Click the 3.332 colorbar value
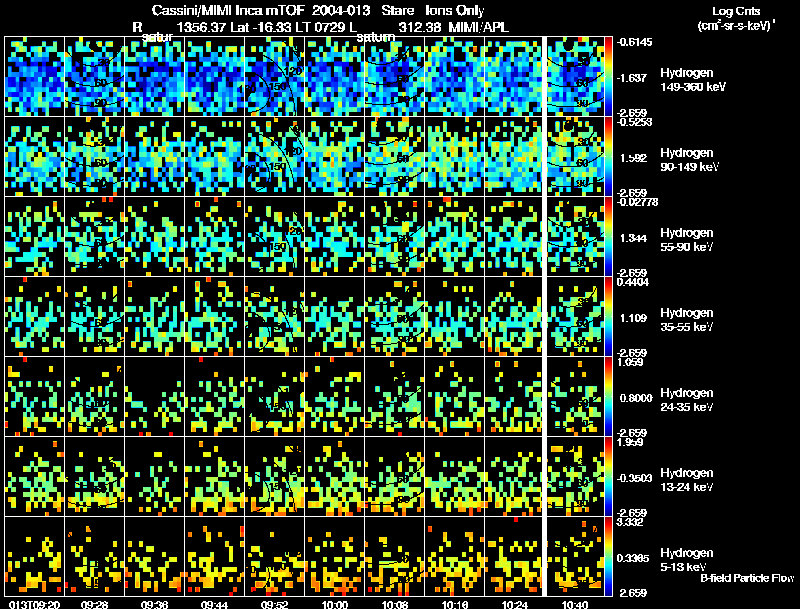Screen dimensions: 800x609 point(629,522)
